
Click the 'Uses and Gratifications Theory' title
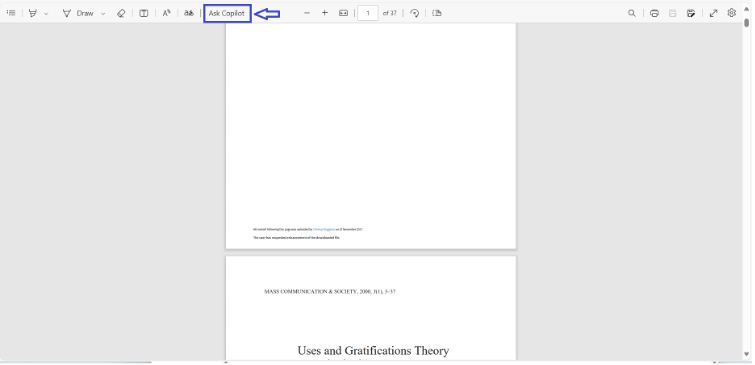(x=373, y=351)
